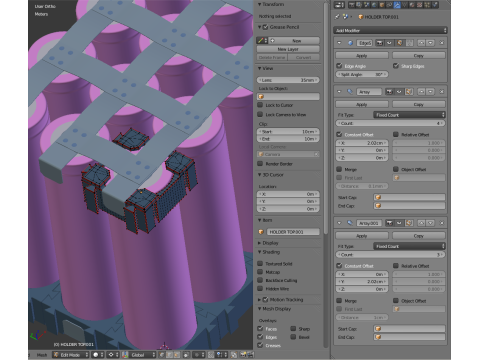Open the Material properties tab
This screenshot has height=360, width=480.
412,5
